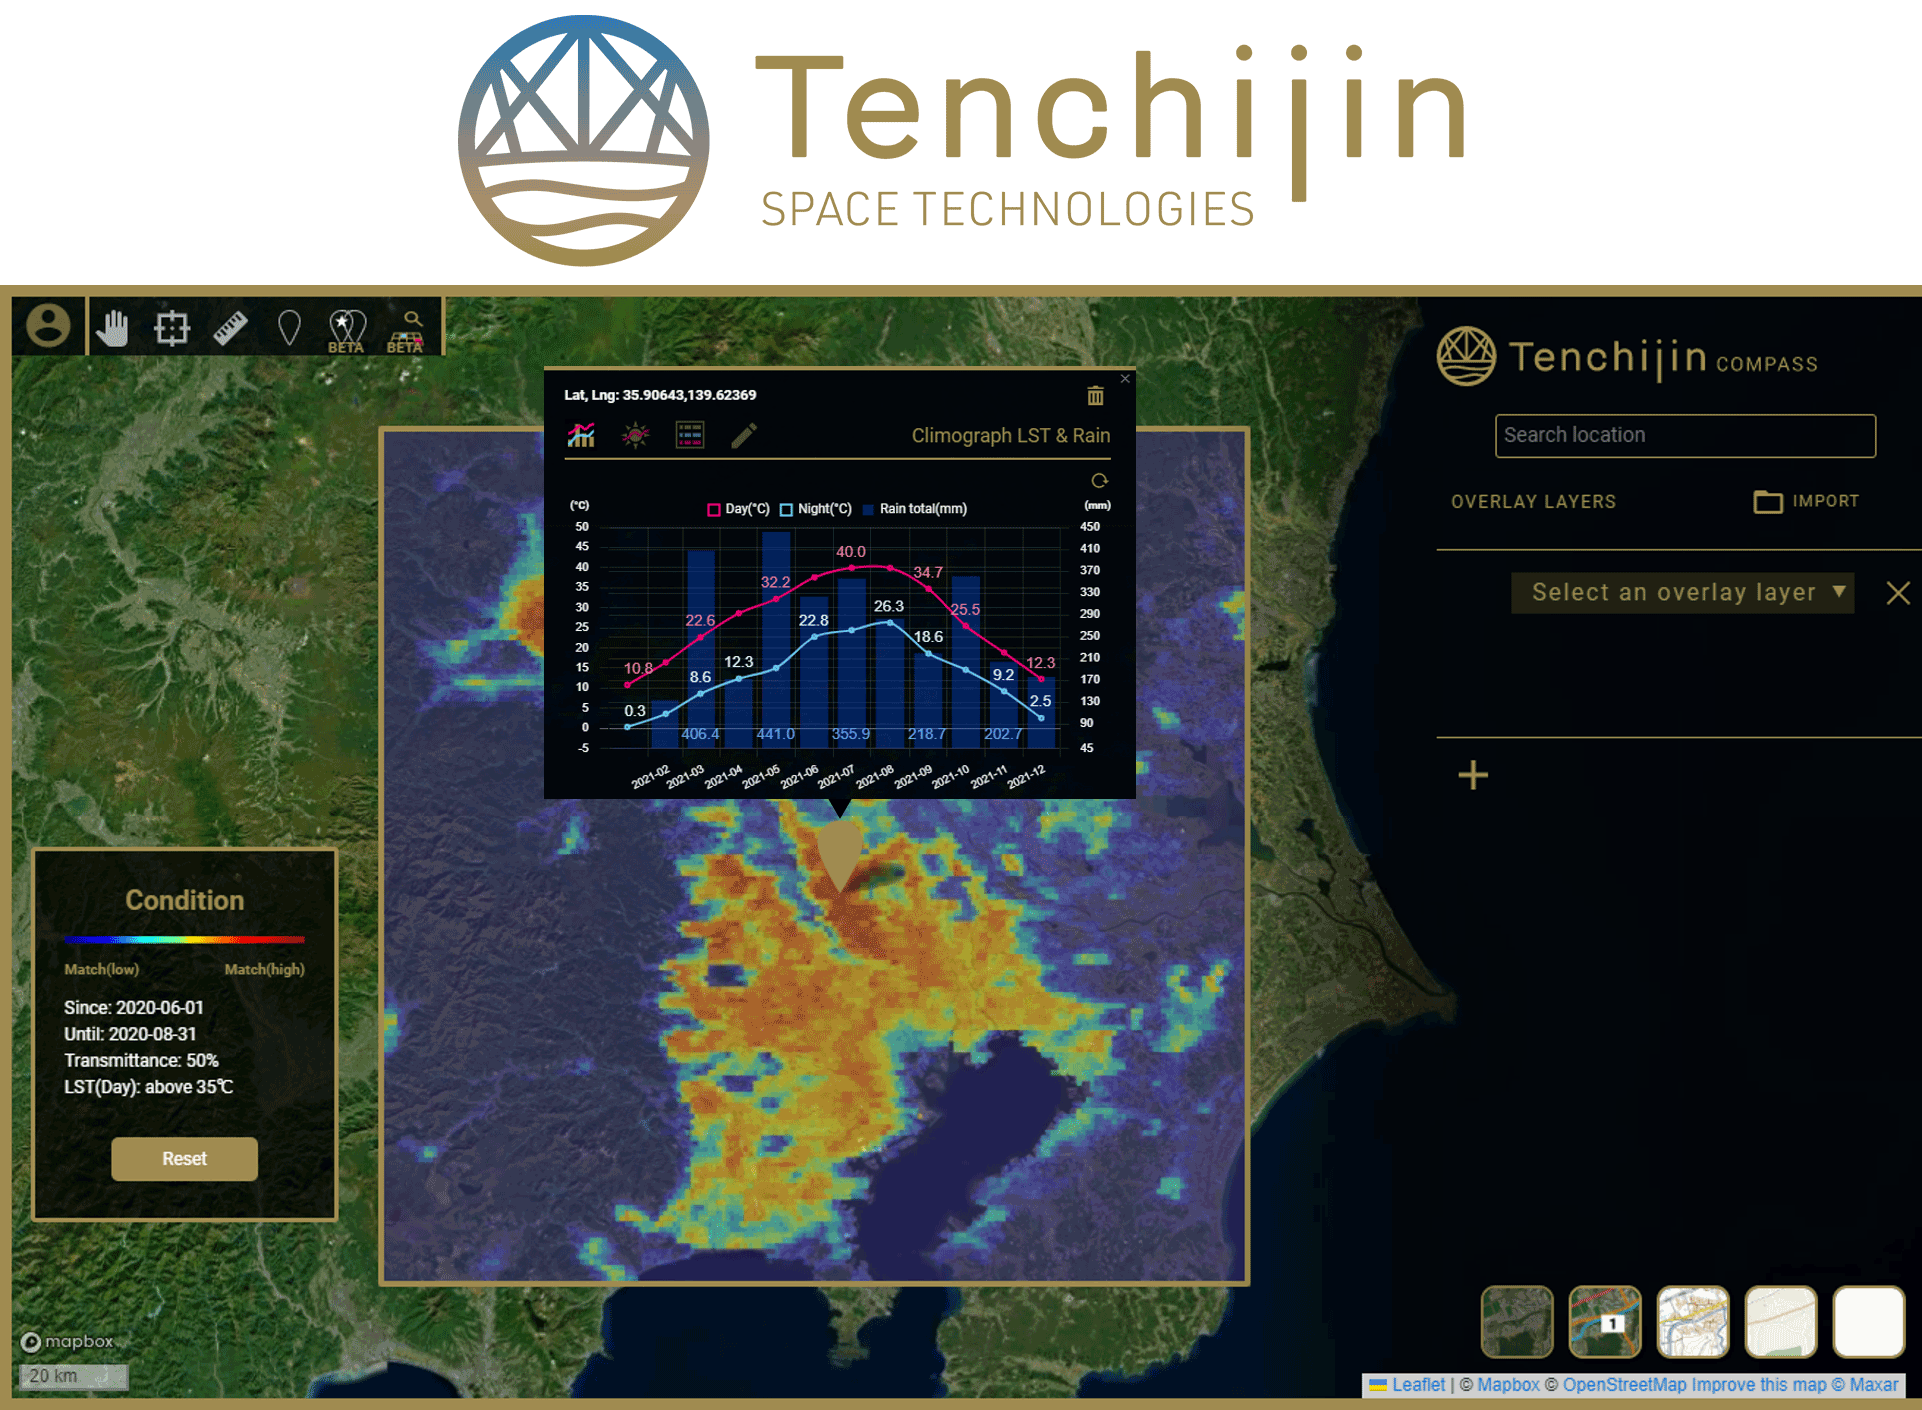Click the IMPORT folder button
Viewport: 1922px width, 1410px height.
[x=1806, y=501]
